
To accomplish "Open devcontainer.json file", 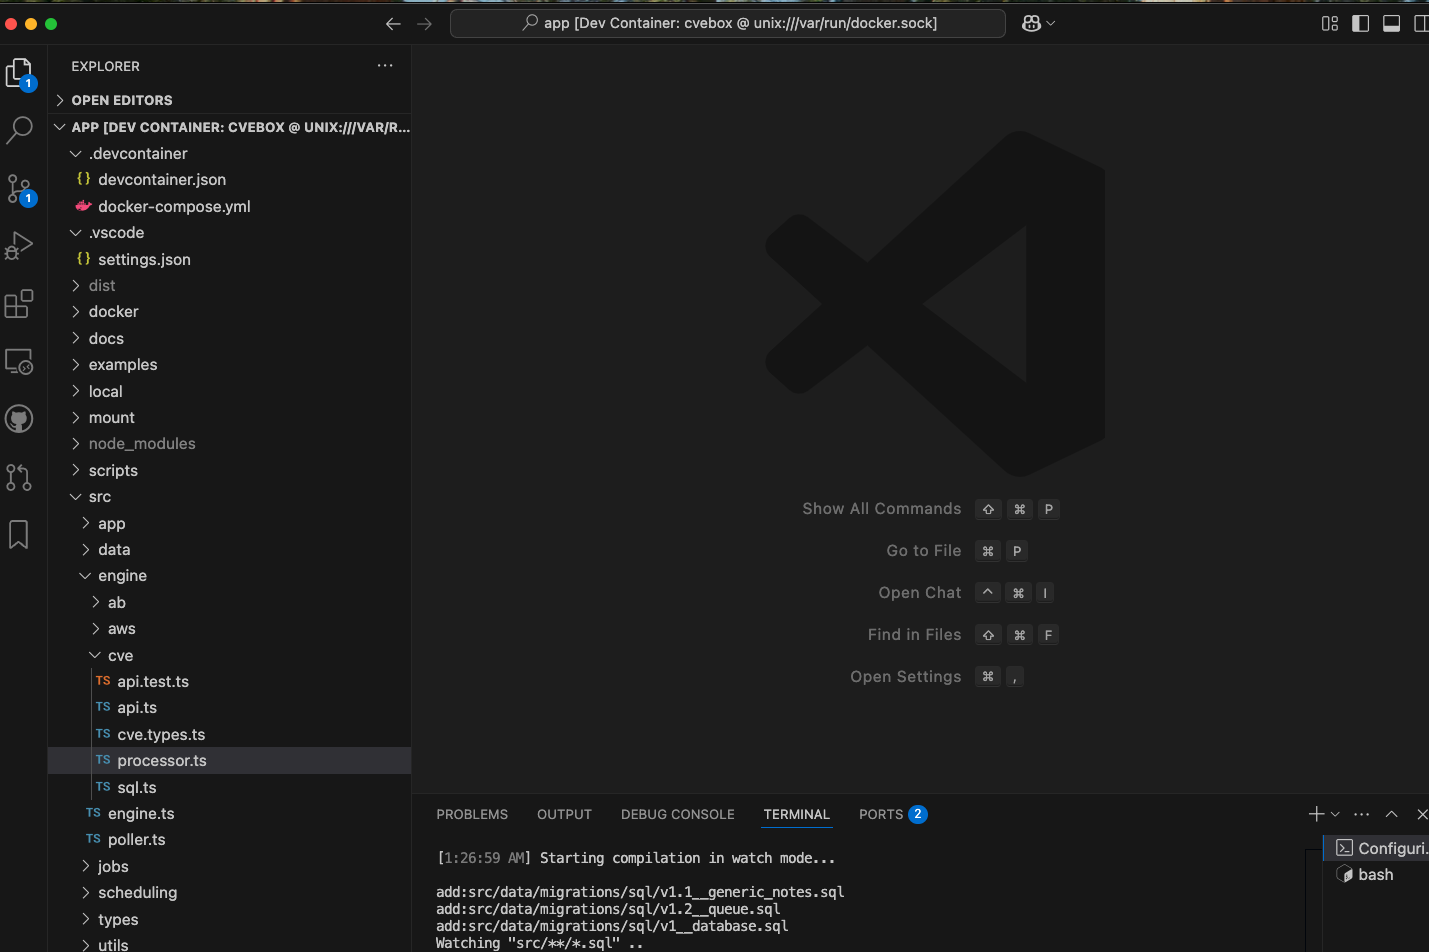I will (x=230, y=179).
